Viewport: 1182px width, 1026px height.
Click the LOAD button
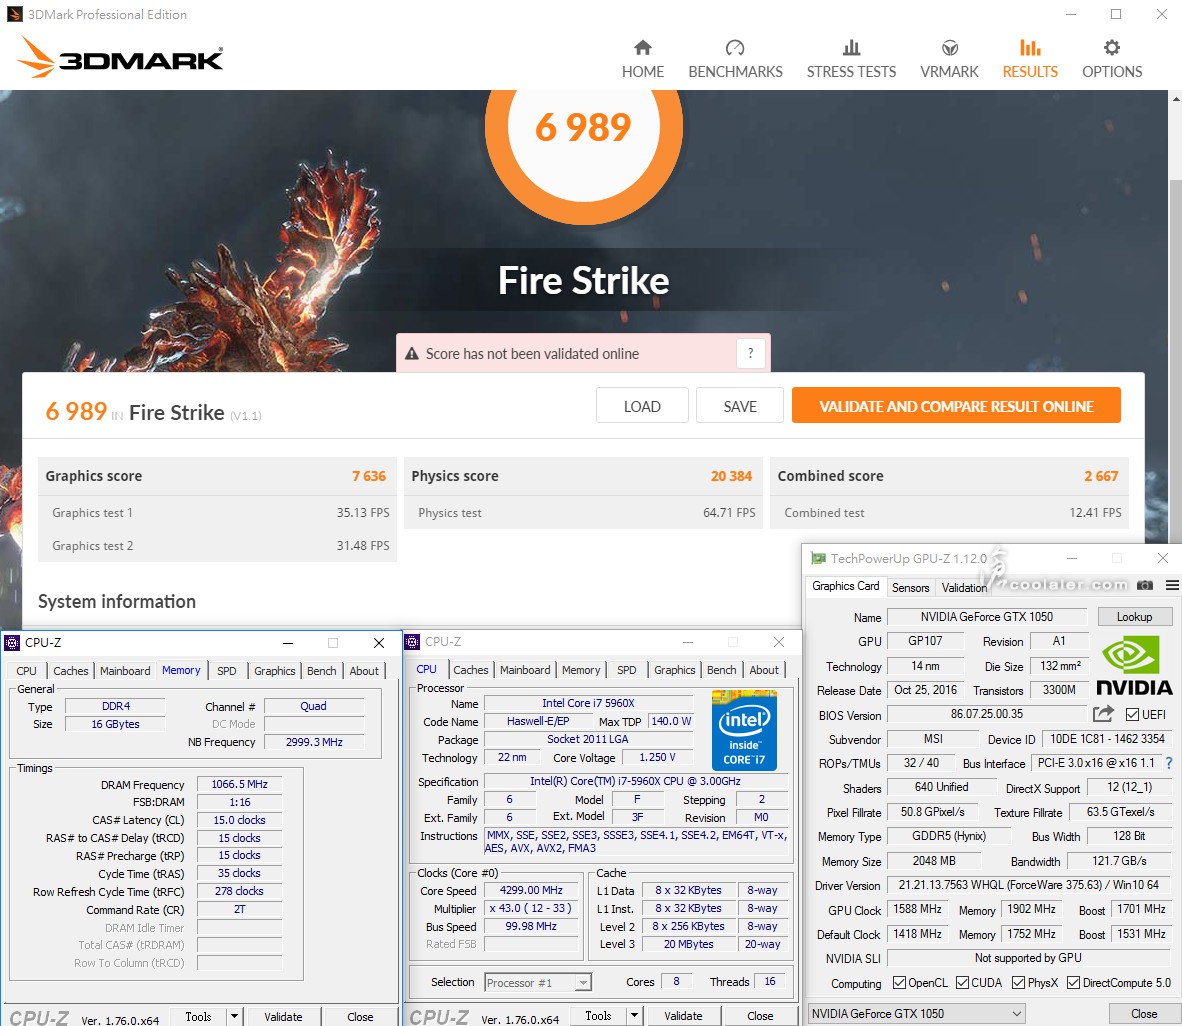(x=642, y=406)
